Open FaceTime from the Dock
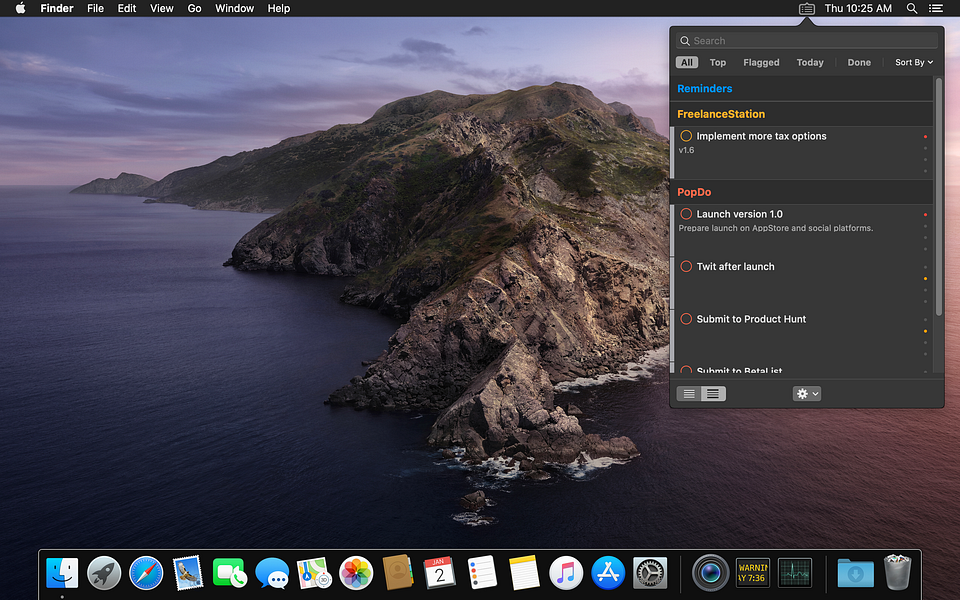The width and height of the screenshot is (960, 600). coord(230,573)
